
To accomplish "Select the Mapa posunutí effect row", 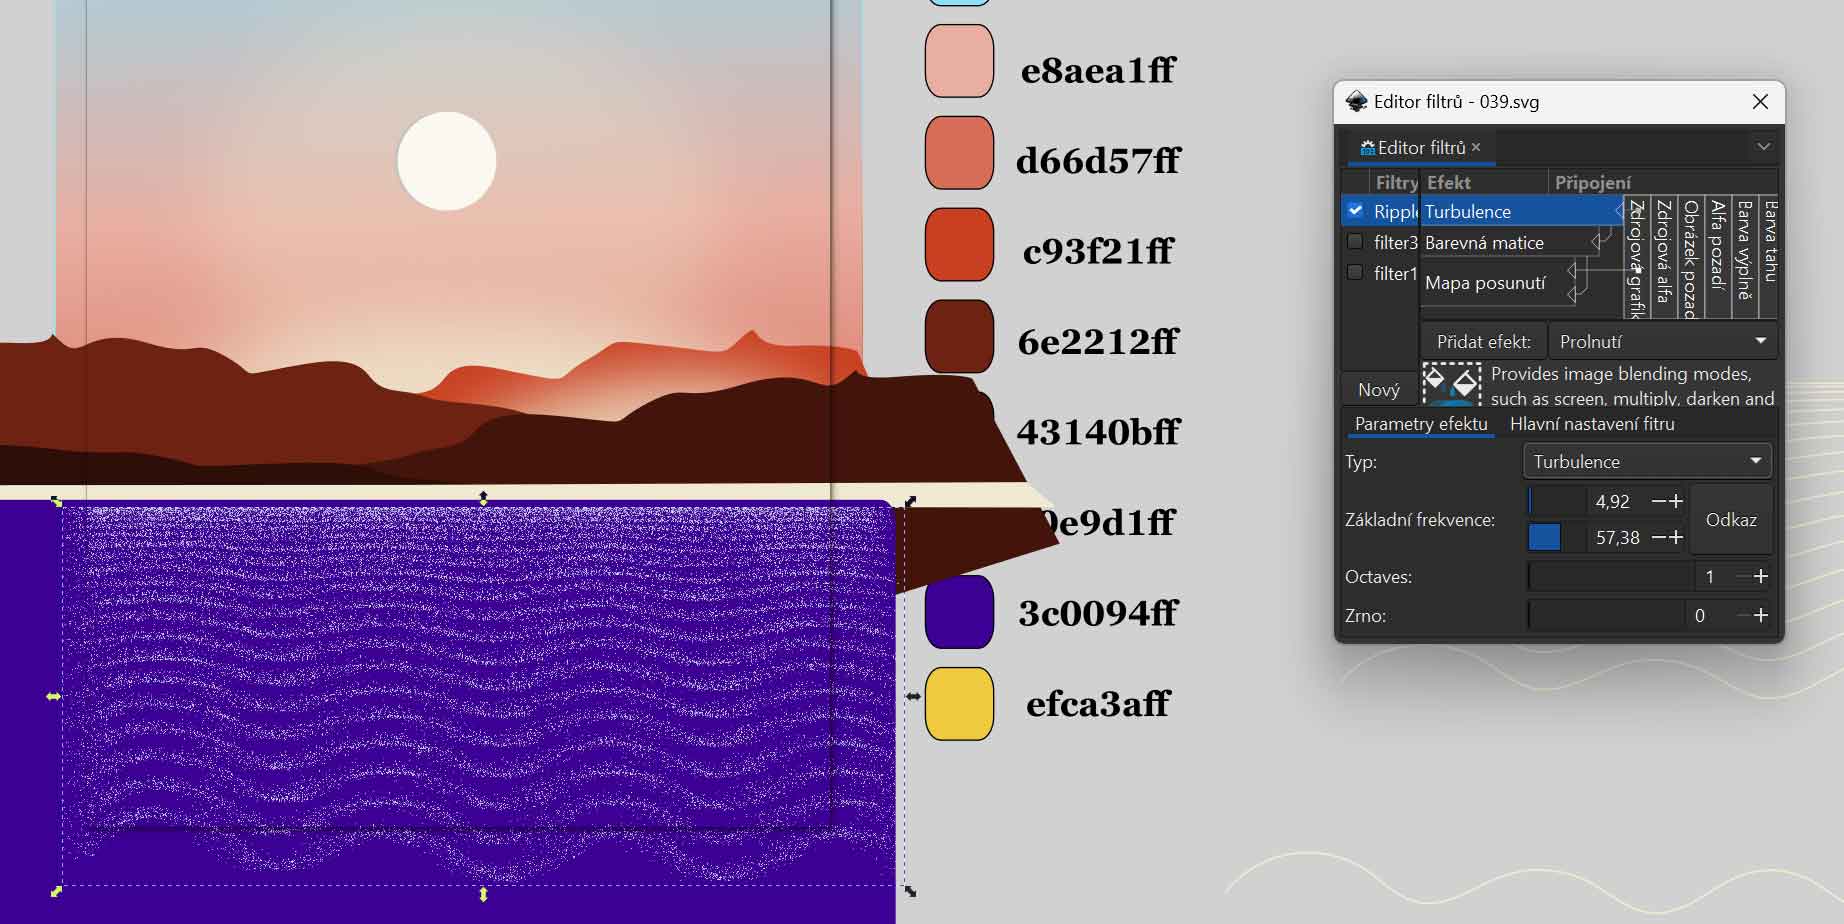I will click(1485, 283).
